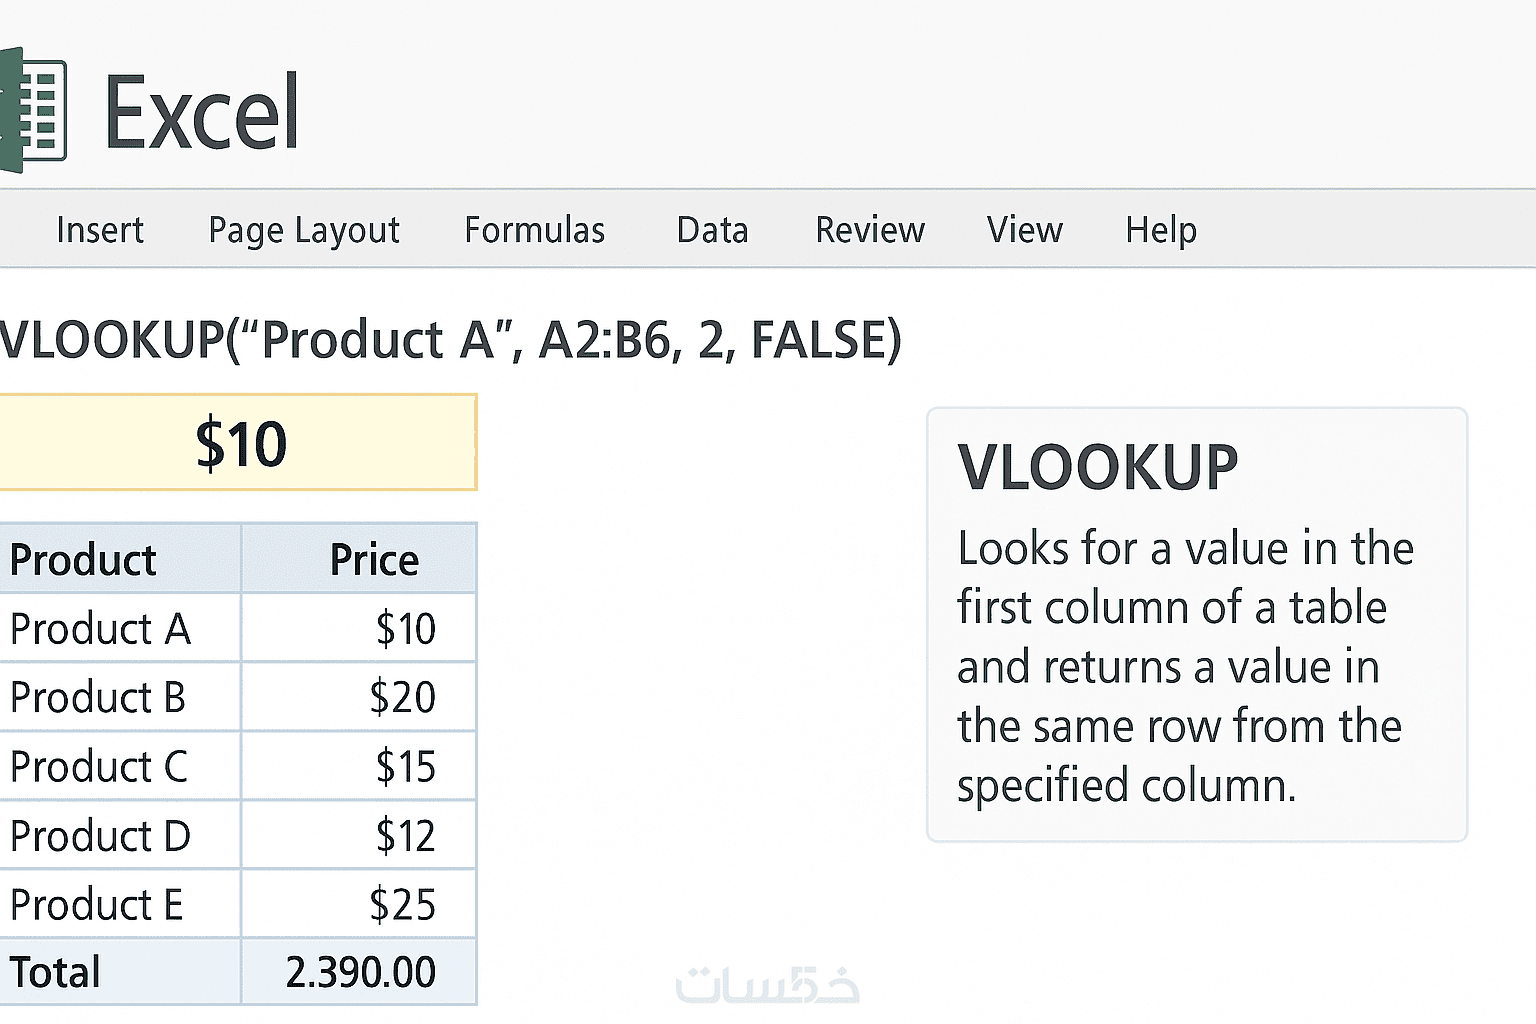Click the Product column header
Image resolution: width=1536 pixels, height=1024 pixels.
[x=118, y=560]
